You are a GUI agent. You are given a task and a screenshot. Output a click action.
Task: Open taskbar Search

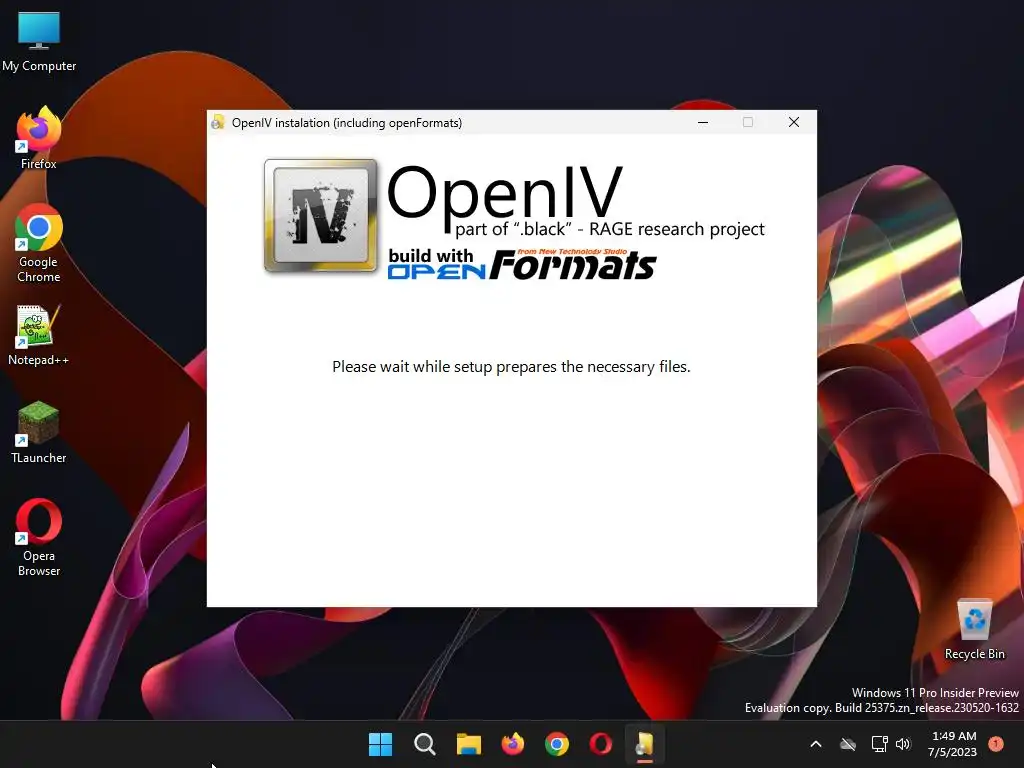[424, 744]
